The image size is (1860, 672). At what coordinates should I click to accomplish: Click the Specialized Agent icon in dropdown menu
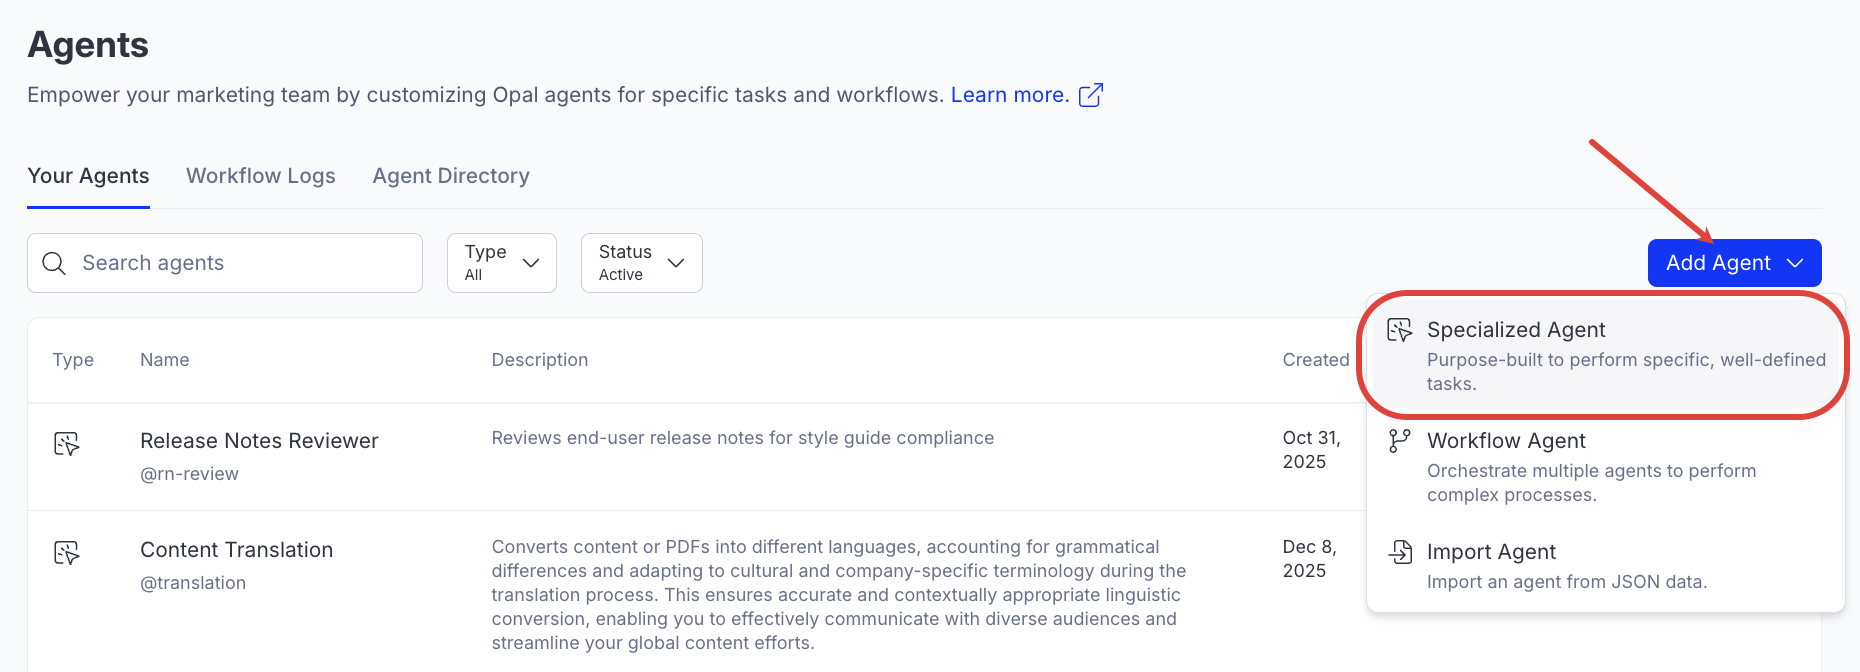pos(1399,330)
